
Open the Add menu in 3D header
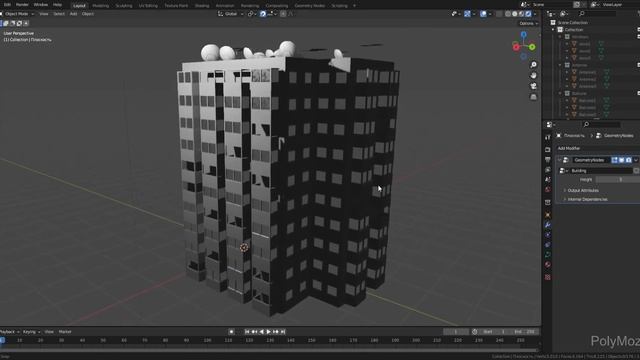tap(73, 14)
